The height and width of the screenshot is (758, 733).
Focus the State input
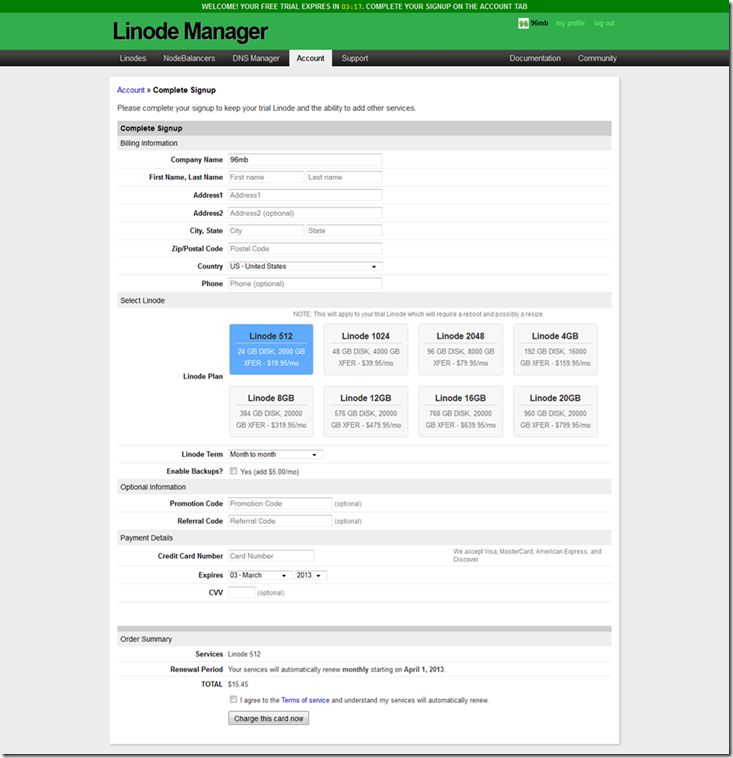tap(344, 231)
